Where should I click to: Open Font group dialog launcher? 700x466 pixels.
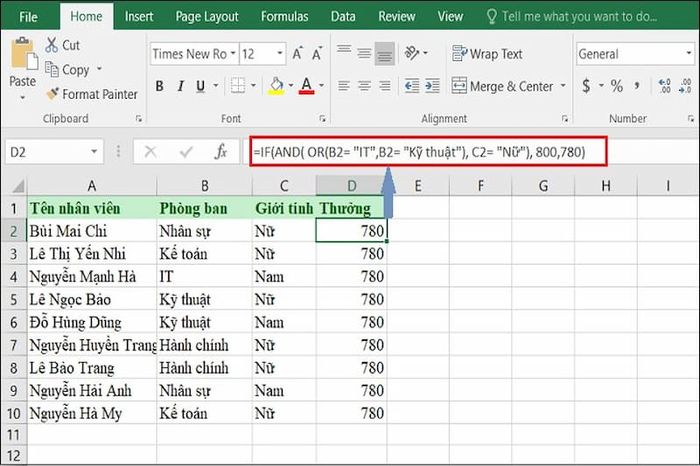point(322,118)
